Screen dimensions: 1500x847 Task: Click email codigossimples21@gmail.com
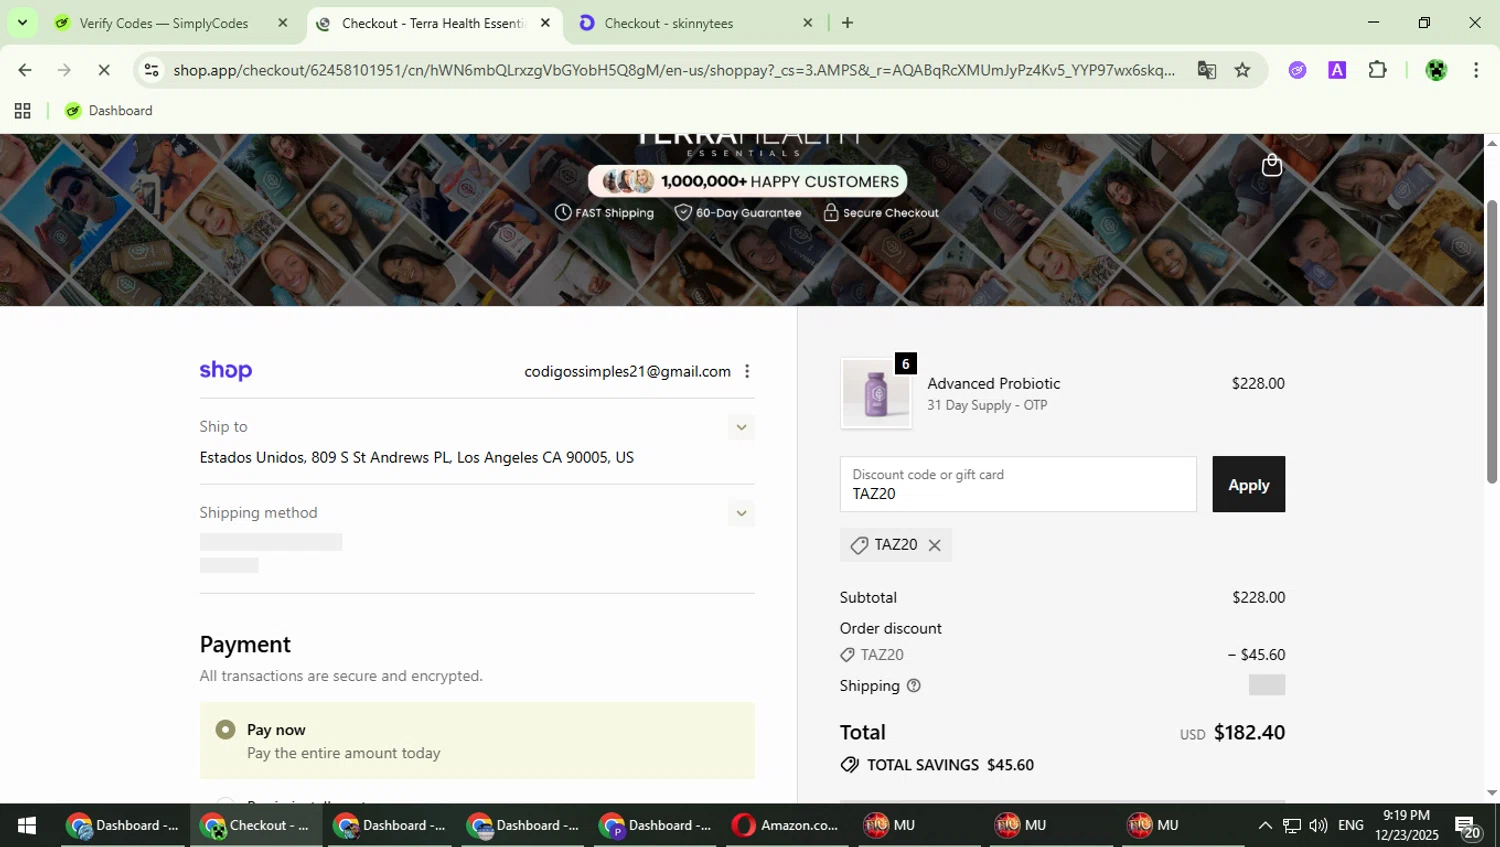627,371
